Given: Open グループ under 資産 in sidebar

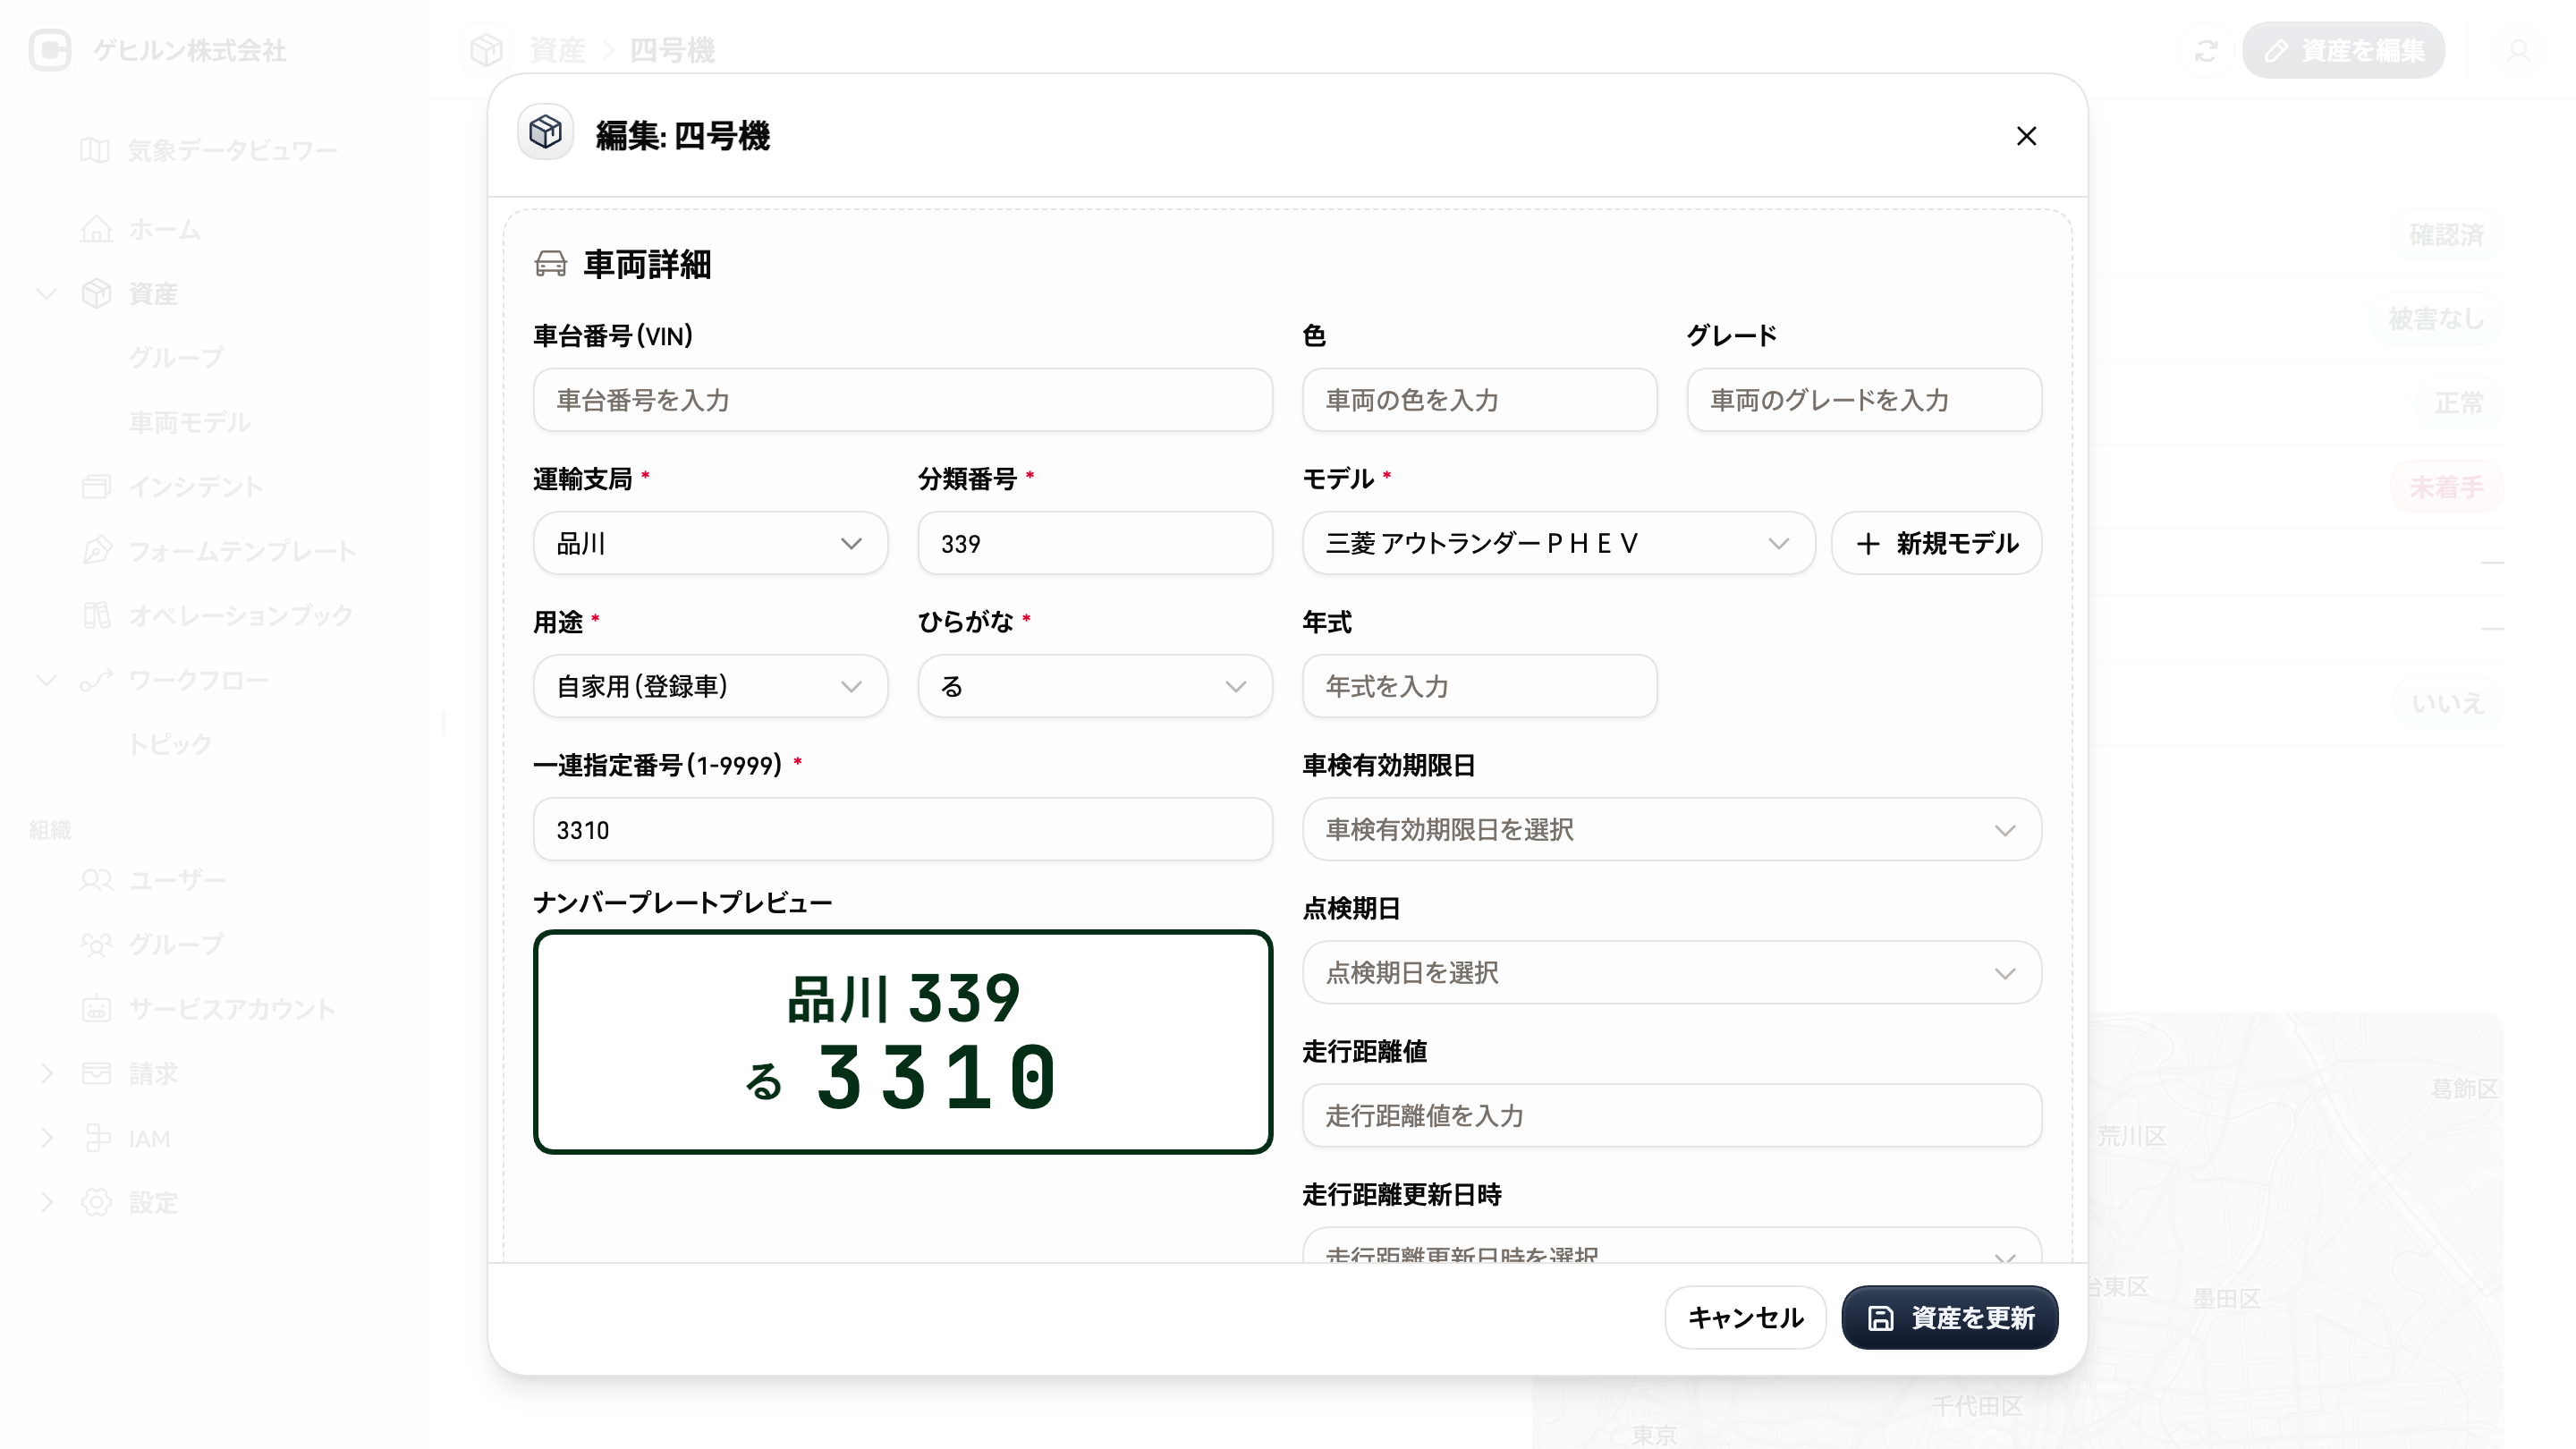Looking at the screenshot, I should 176,358.
